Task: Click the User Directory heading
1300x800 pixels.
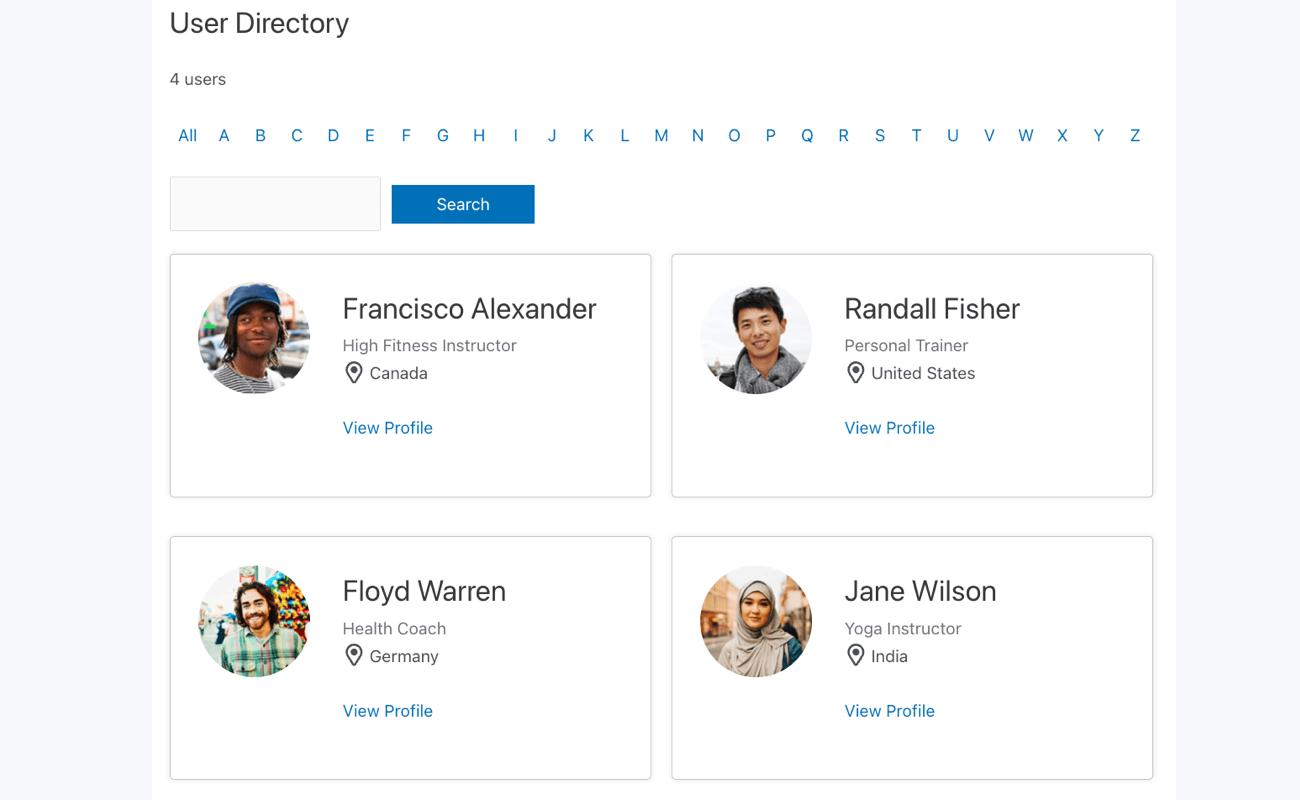Action: (259, 23)
